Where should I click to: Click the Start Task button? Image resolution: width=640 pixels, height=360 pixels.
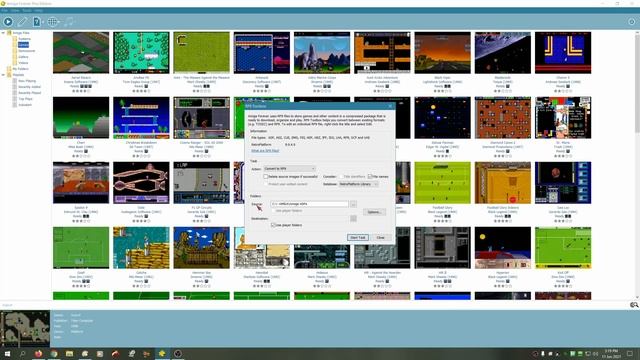click(x=358, y=238)
